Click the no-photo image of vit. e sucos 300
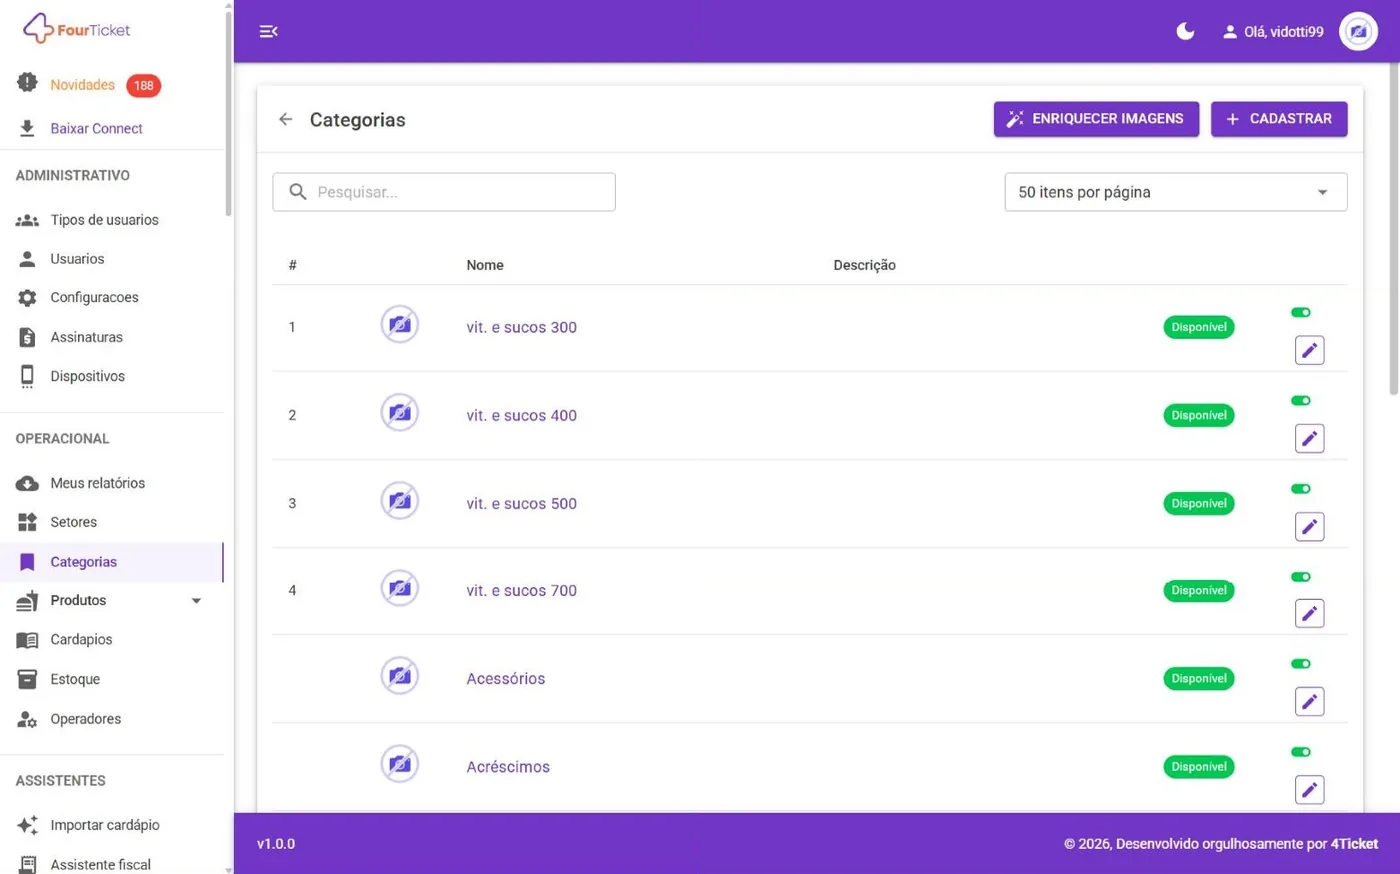1400x874 pixels. 399,325
